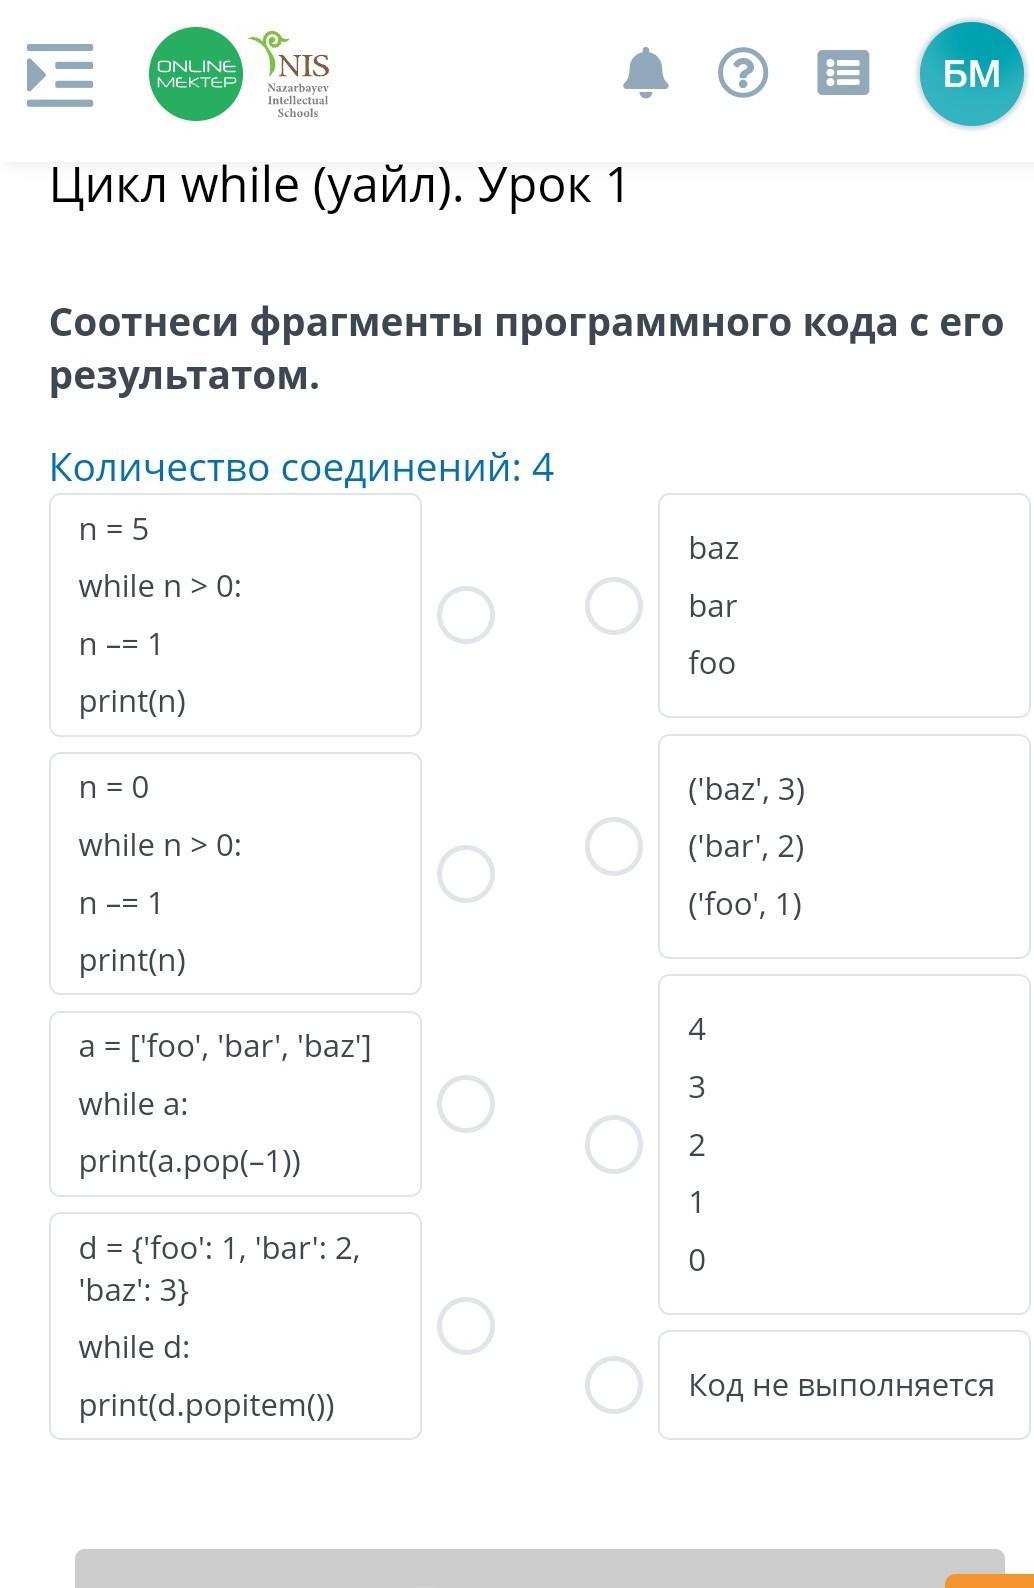The width and height of the screenshot is (1034, 1588).
Task: Select connector for ('baz', 3) tuples result
Action: pyautogui.click(x=614, y=847)
